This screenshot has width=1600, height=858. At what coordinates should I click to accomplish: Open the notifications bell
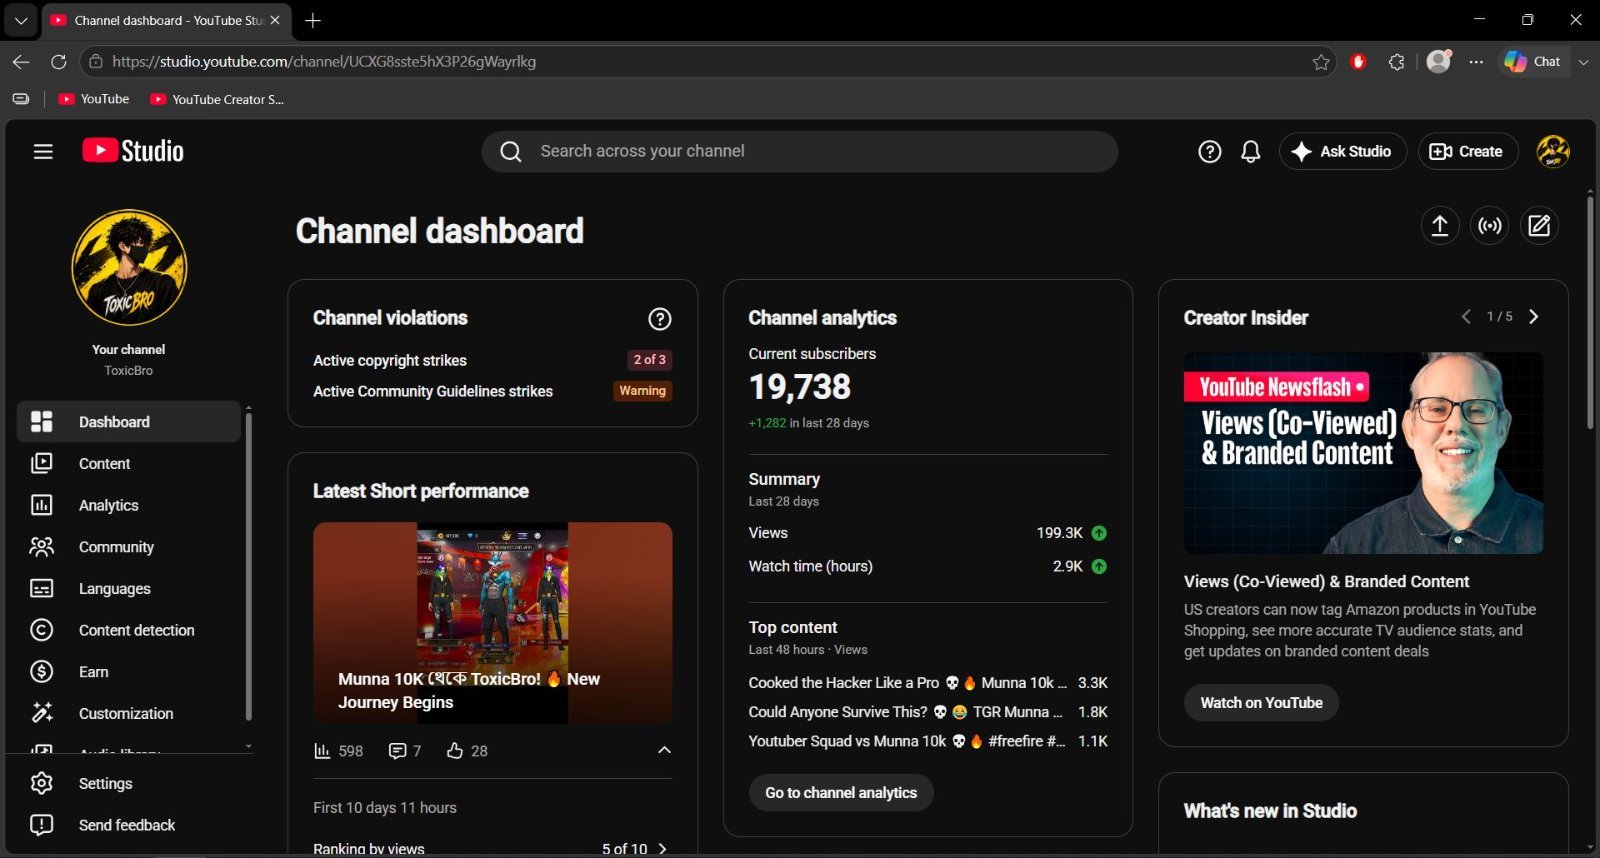pos(1250,151)
